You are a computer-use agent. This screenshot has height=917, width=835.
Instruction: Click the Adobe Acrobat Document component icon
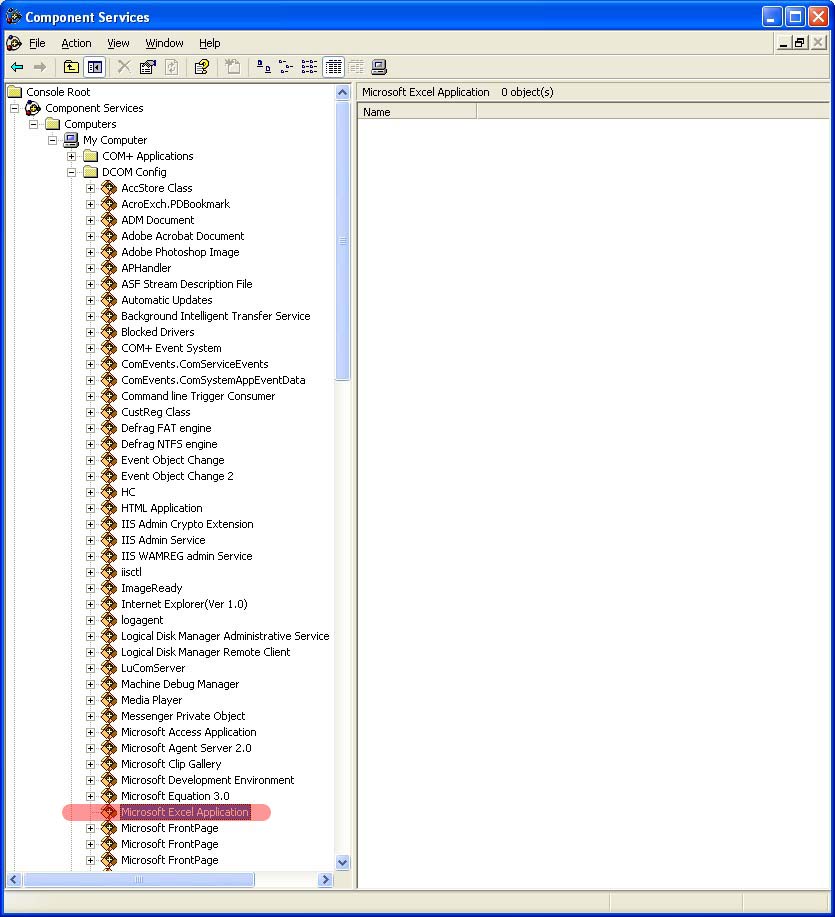(x=109, y=236)
